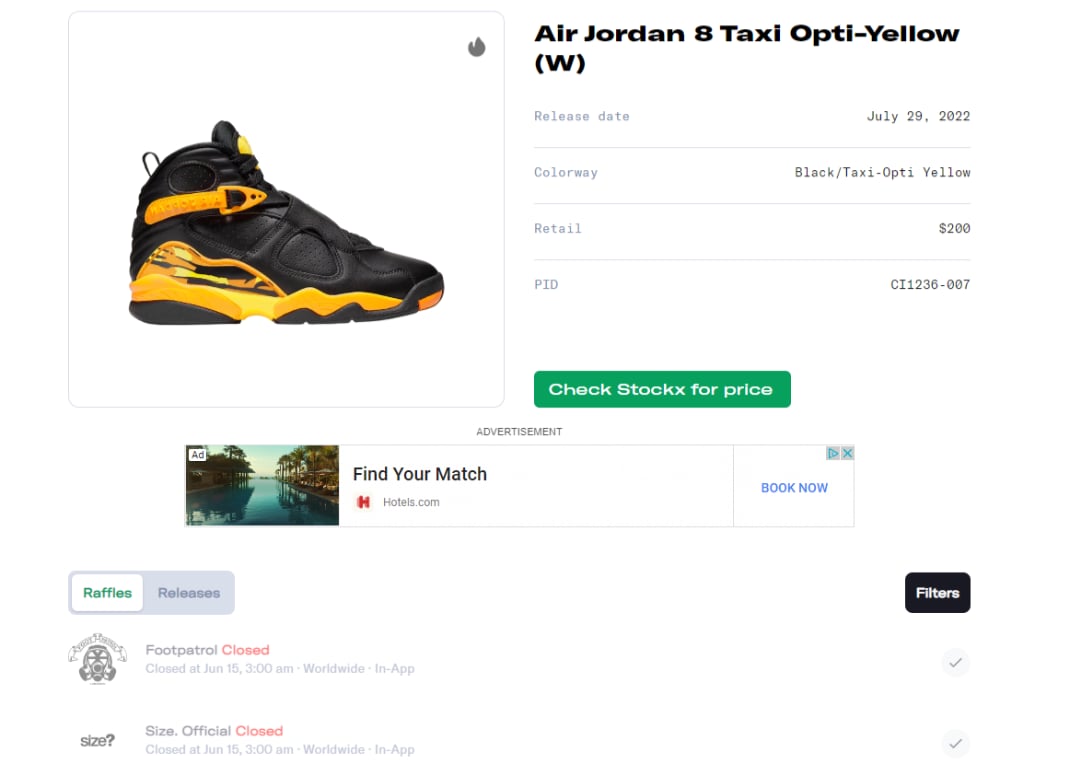Click the Air Jordan 8 shoe image
This screenshot has width=1070, height=760.
(x=286, y=222)
